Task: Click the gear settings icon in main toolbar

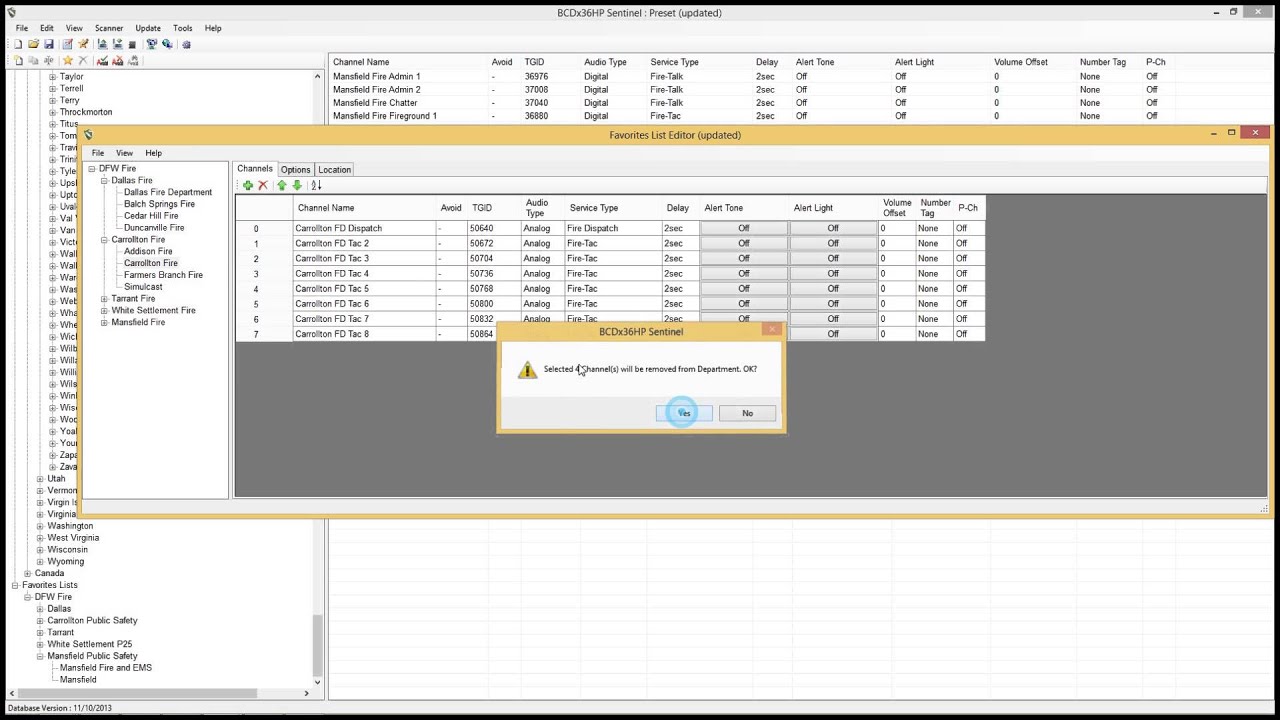Action: [186, 44]
